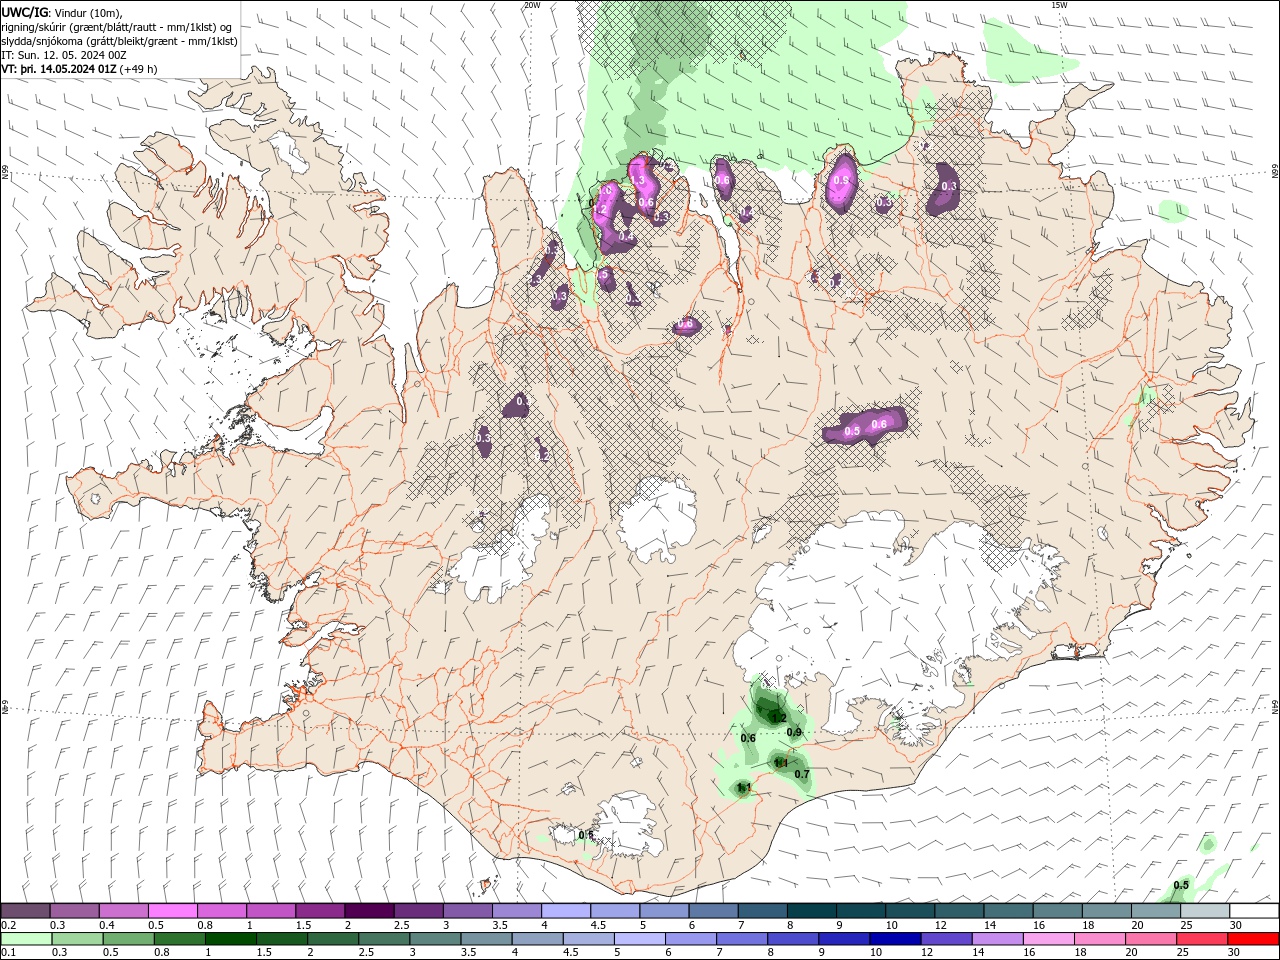Click the 0.9 snow value on northern coast

click(x=842, y=181)
